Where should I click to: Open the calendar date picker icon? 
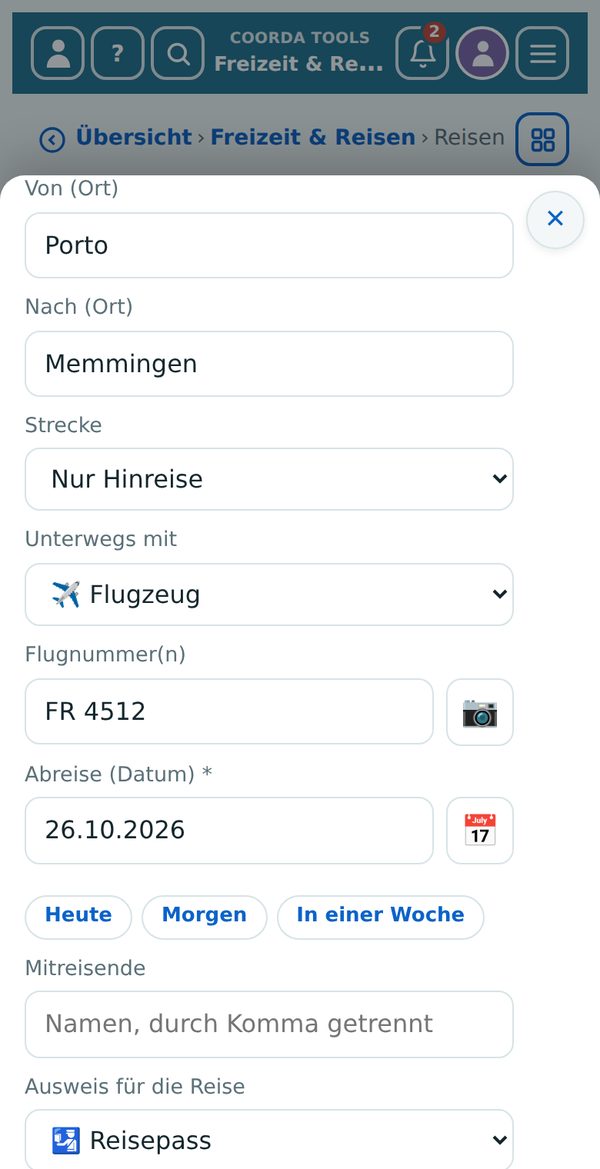[x=480, y=831]
